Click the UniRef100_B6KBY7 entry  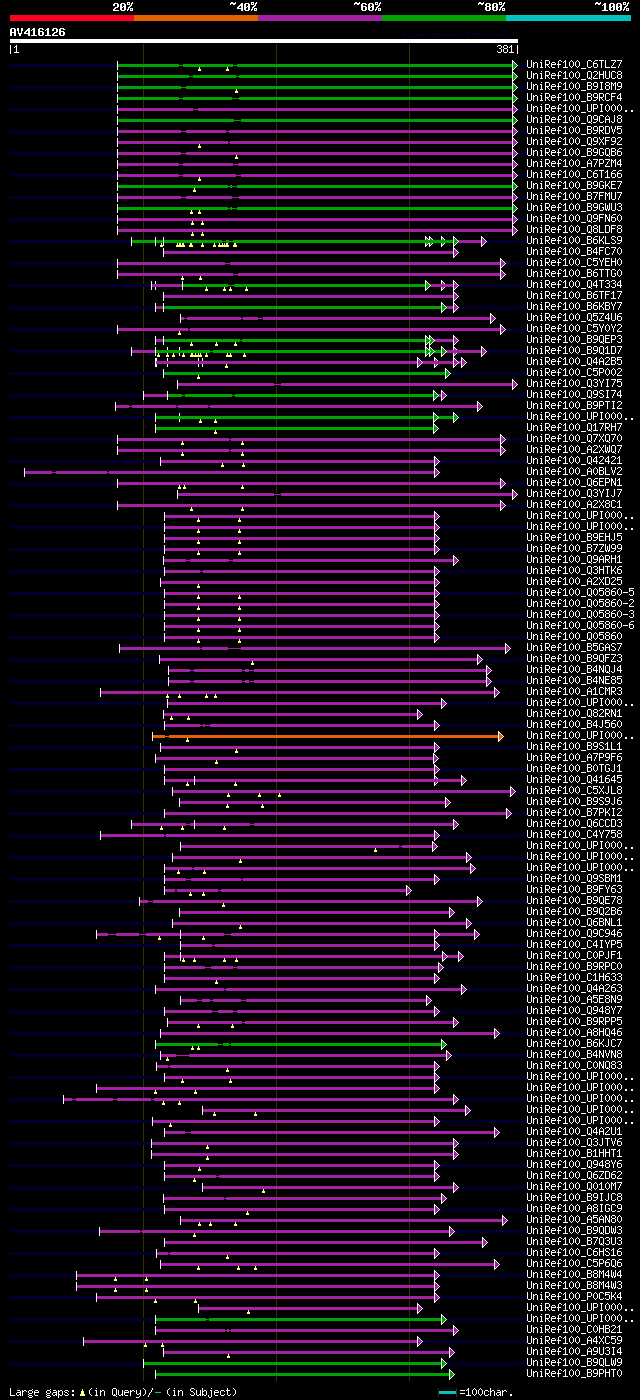point(576,307)
